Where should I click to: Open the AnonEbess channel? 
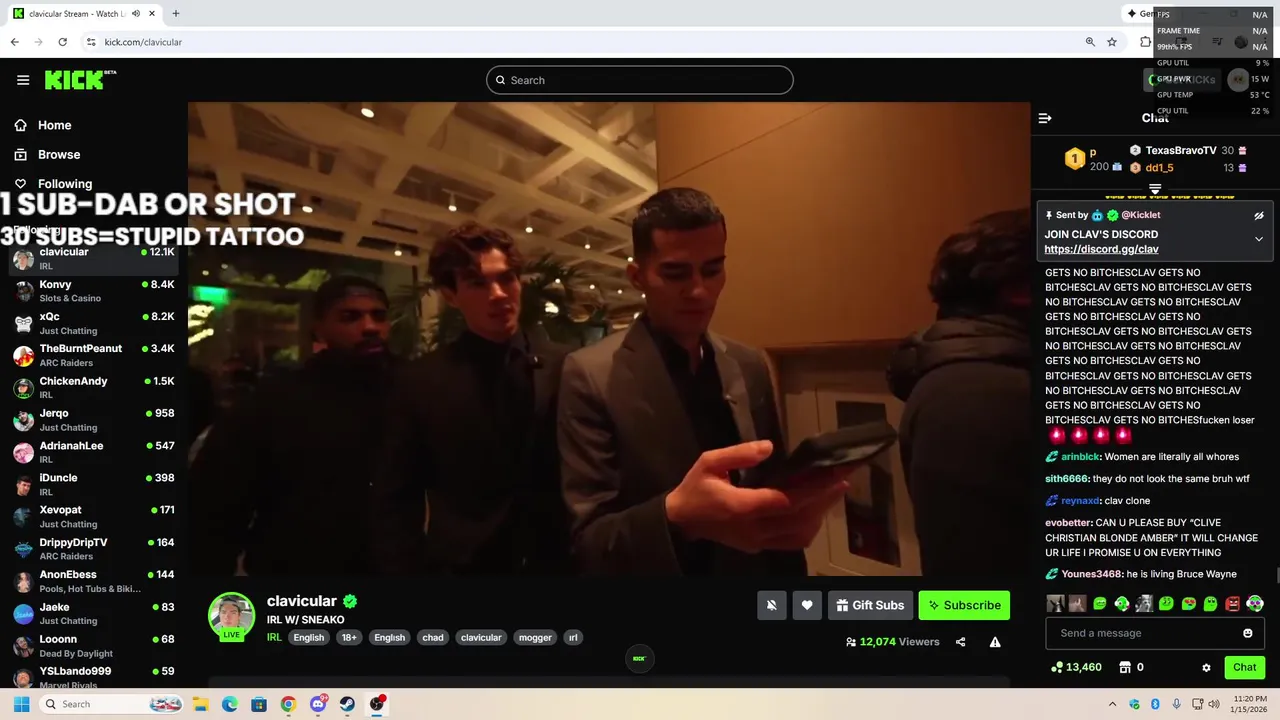point(93,581)
